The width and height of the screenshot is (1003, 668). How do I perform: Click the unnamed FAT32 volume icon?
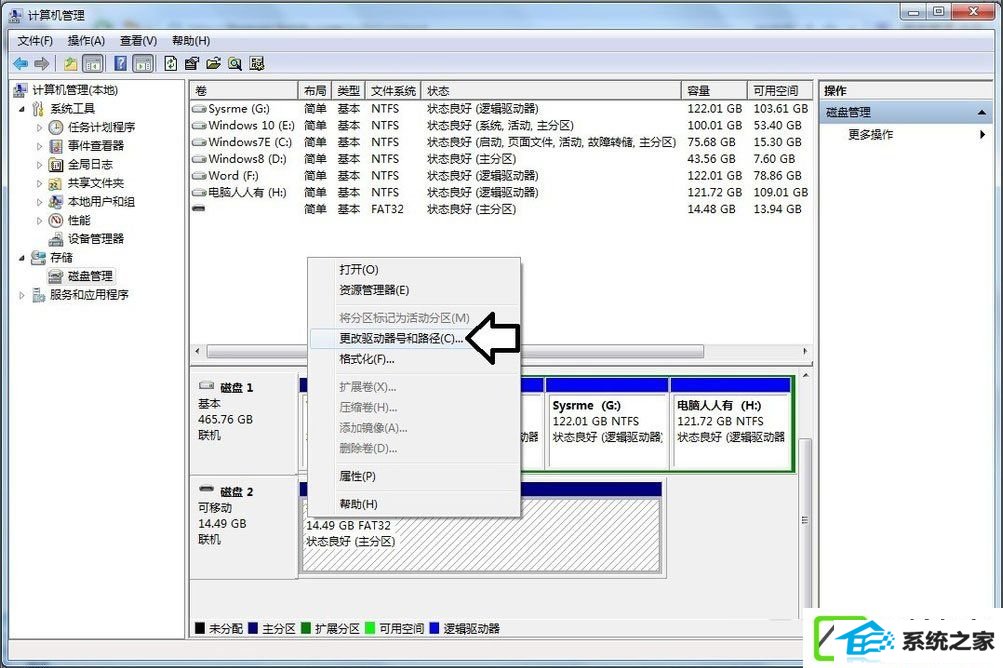[199, 209]
